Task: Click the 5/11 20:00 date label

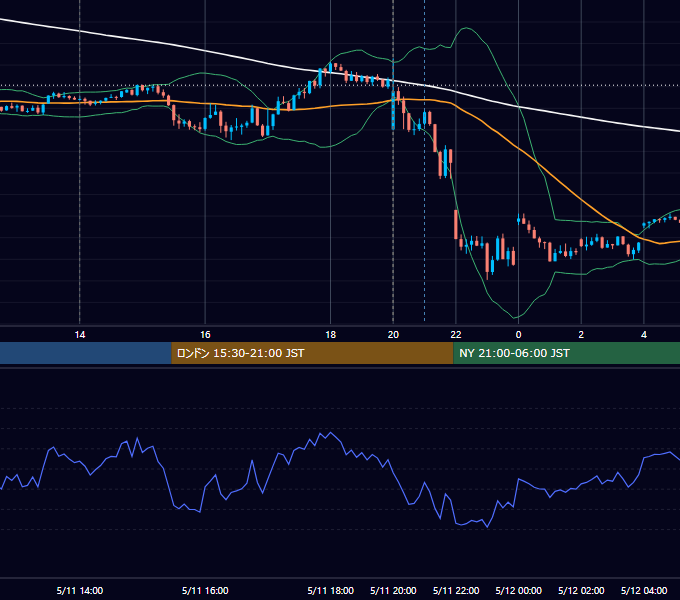Action: point(393,590)
